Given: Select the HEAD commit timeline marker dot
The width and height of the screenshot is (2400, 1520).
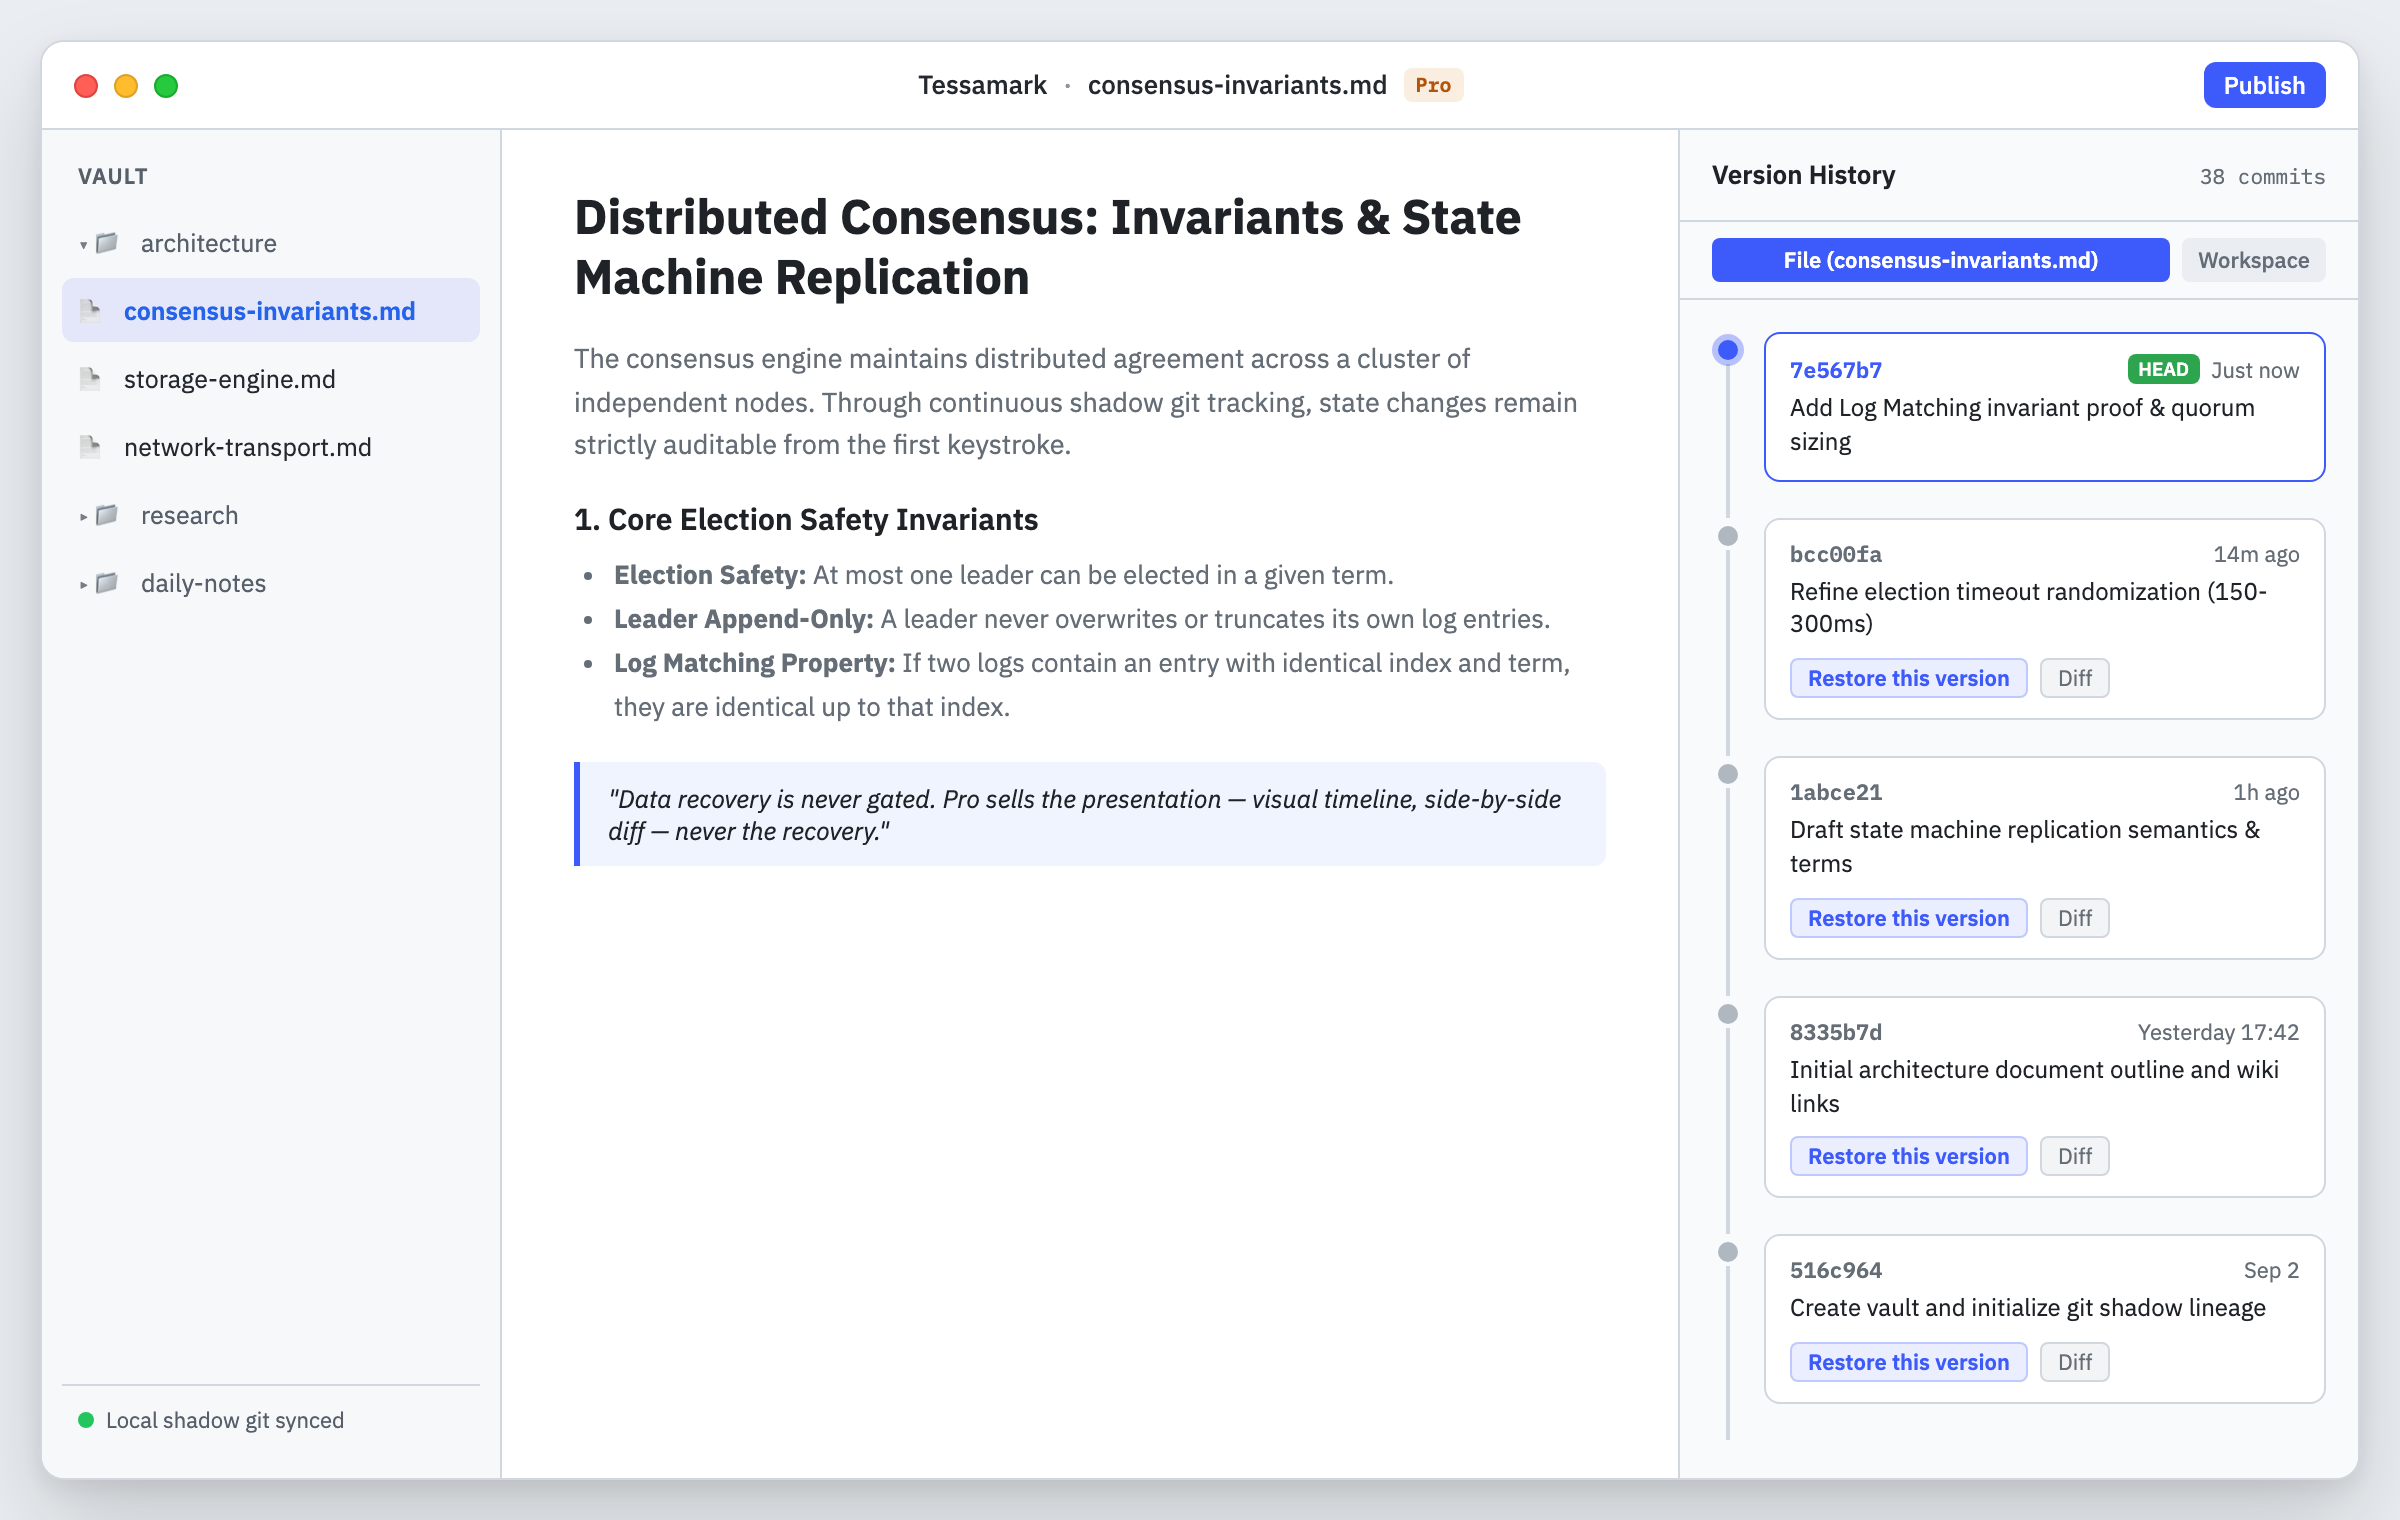Looking at the screenshot, I should (1727, 350).
